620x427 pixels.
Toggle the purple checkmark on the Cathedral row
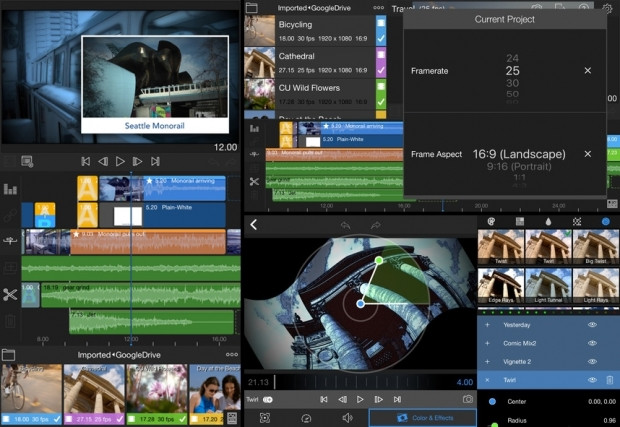click(x=381, y=70)
